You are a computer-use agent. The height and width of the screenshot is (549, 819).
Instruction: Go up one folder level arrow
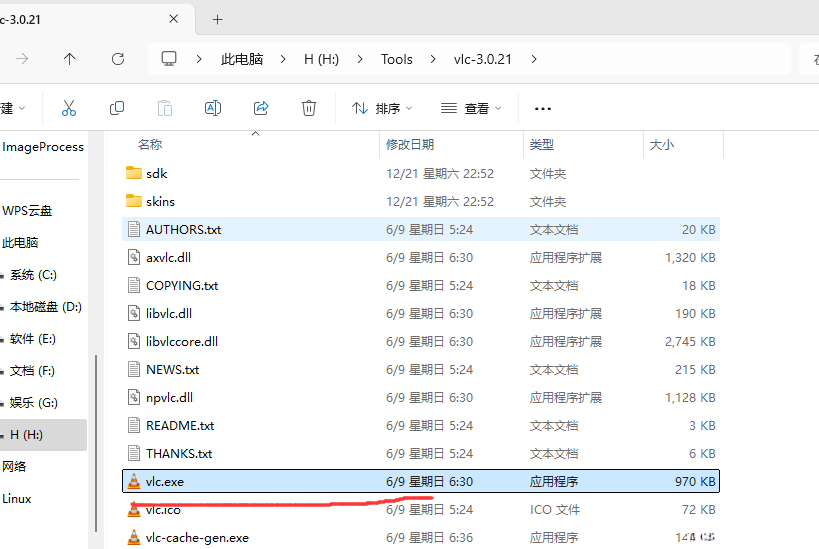pos(69,59)
